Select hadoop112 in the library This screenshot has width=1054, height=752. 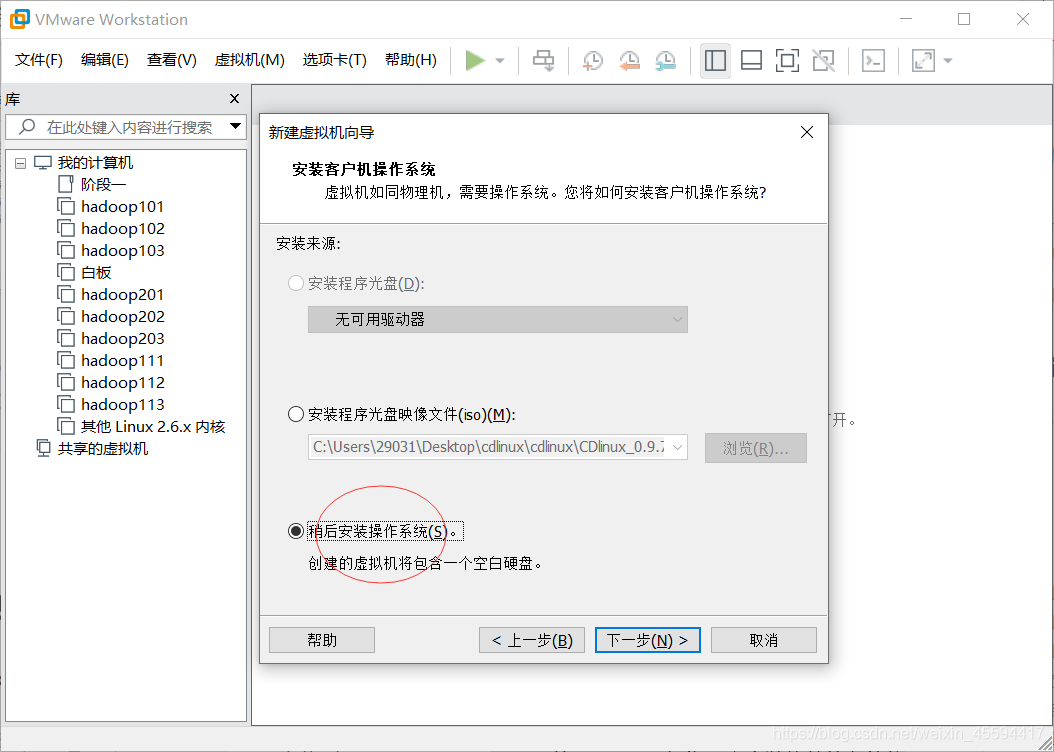point(123,382)
